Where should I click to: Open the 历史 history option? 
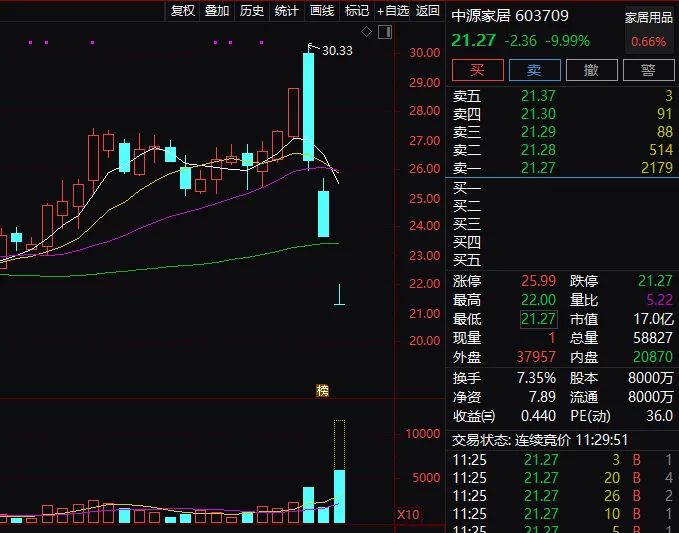pos(252,10)
